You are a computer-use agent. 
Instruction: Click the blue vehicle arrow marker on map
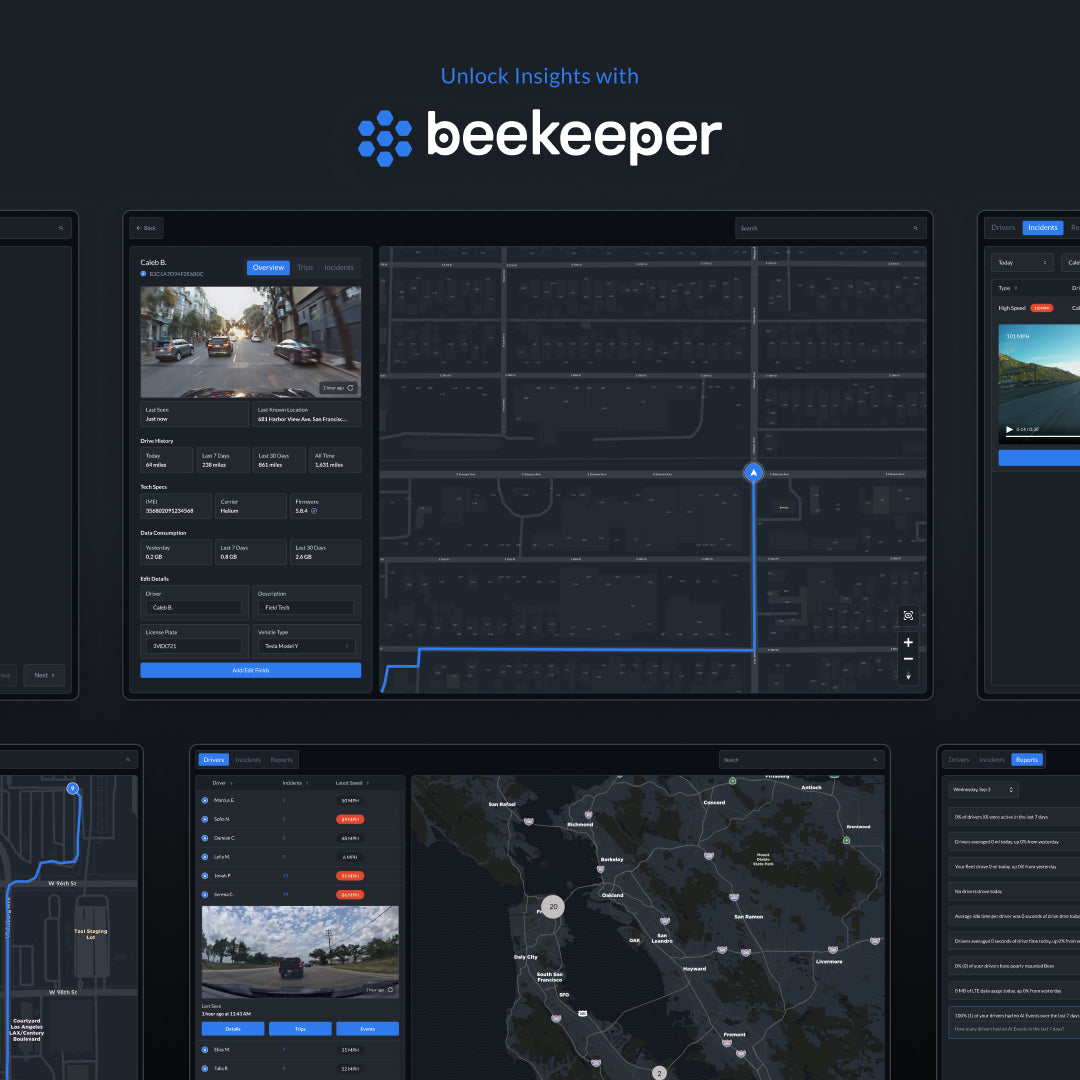tap(754, 472)
